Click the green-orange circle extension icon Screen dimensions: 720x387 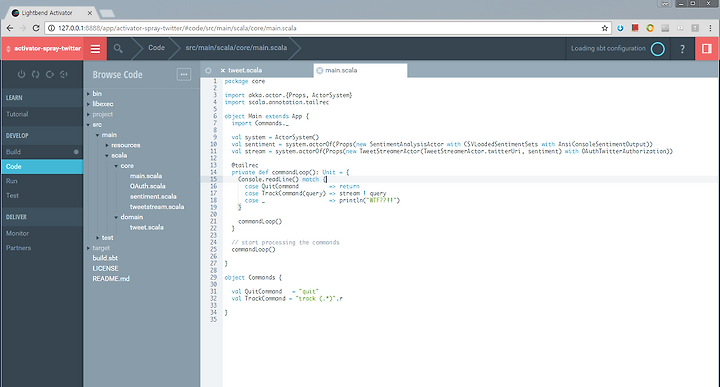[650, 28]
